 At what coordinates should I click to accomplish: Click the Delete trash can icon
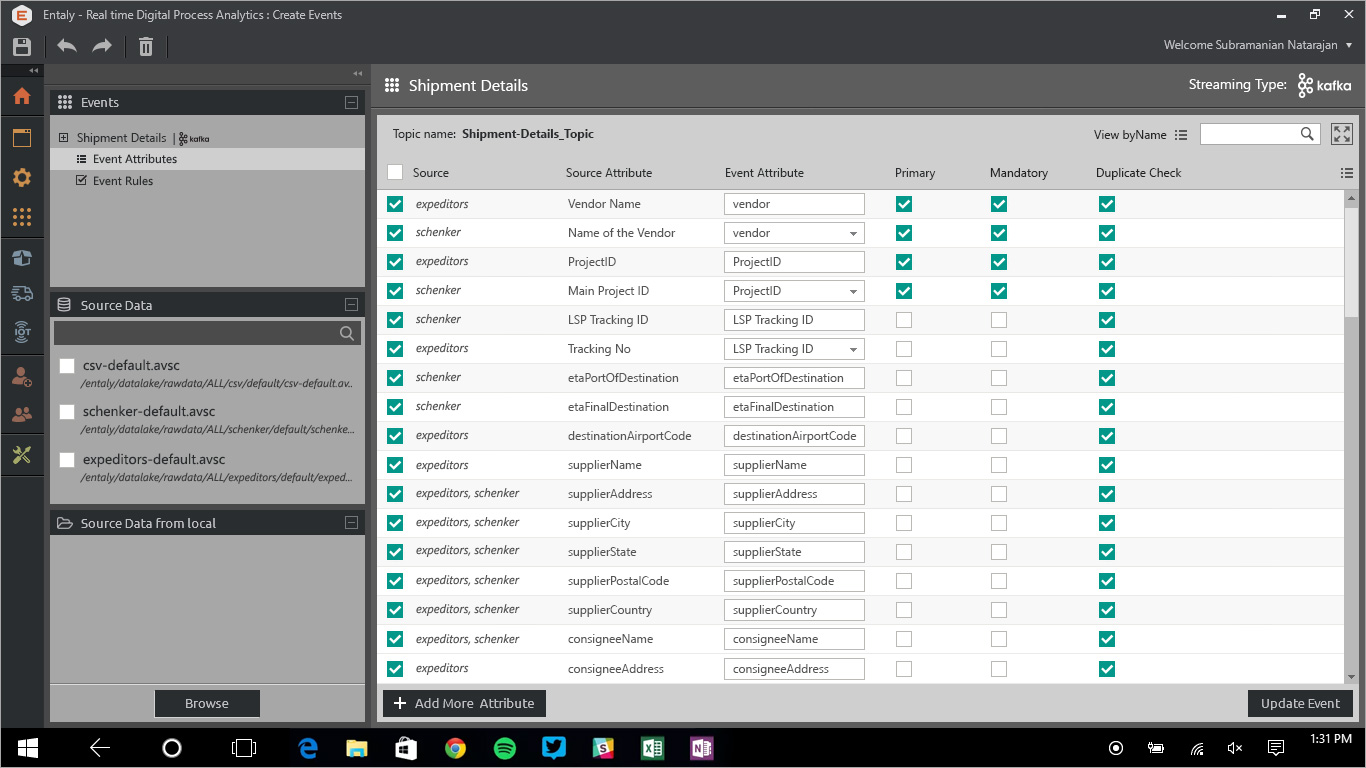tap(146, 46)
